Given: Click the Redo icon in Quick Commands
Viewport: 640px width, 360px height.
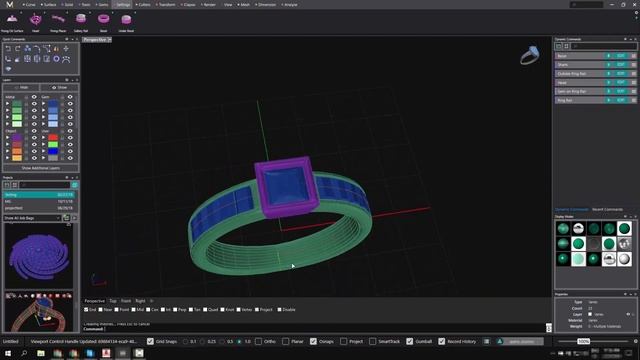Looking at the screenshot, I should coord(18,49).
